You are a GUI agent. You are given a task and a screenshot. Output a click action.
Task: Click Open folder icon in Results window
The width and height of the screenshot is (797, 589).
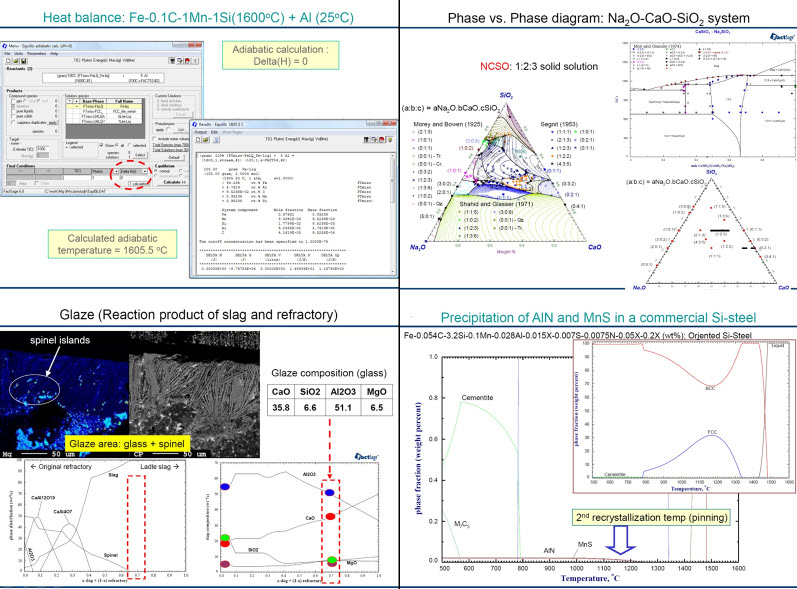coord(206,140)
